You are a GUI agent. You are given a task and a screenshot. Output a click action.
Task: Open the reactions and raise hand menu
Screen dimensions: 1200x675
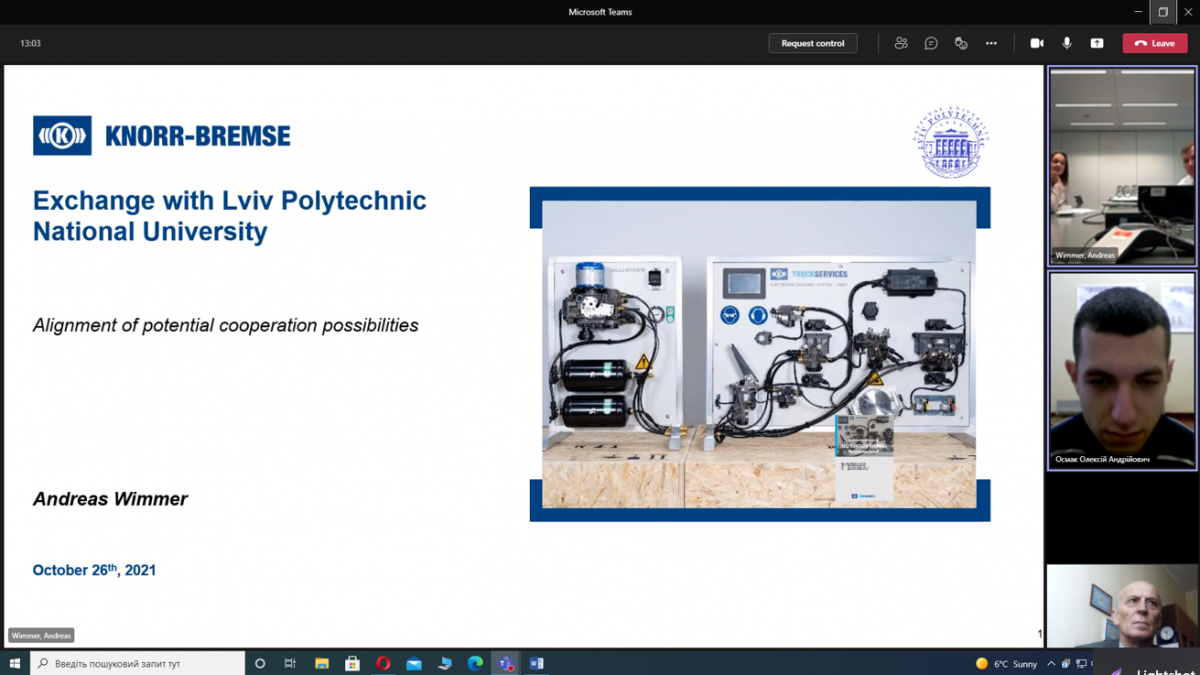click(x=961, y=43)
